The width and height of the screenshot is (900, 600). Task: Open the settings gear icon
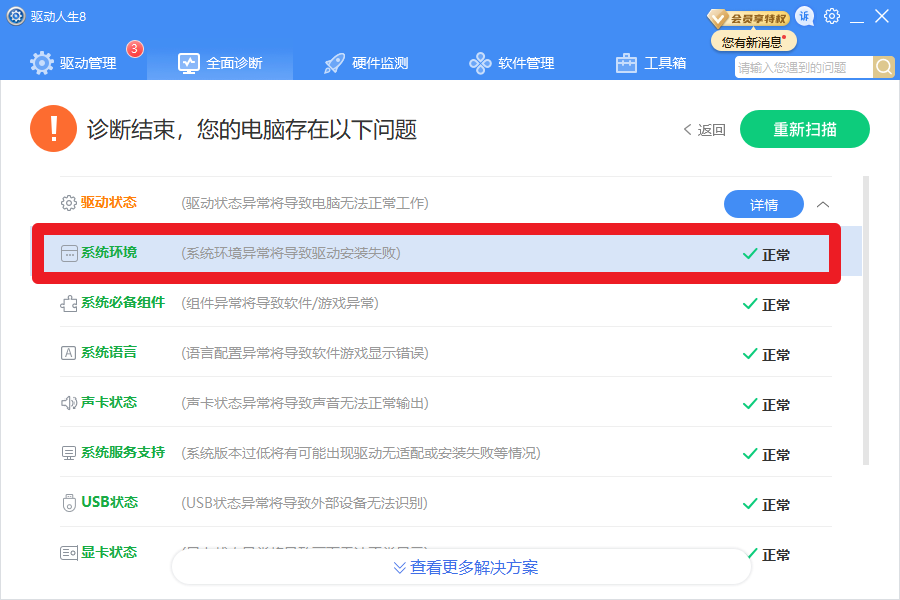click(832, 16)
